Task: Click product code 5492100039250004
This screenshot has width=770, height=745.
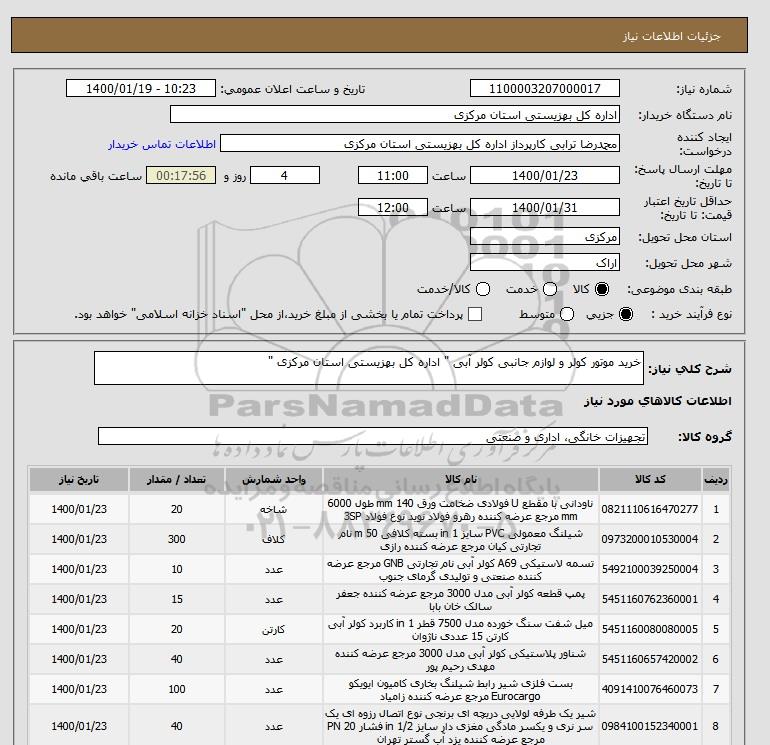Action: (650, 569)
